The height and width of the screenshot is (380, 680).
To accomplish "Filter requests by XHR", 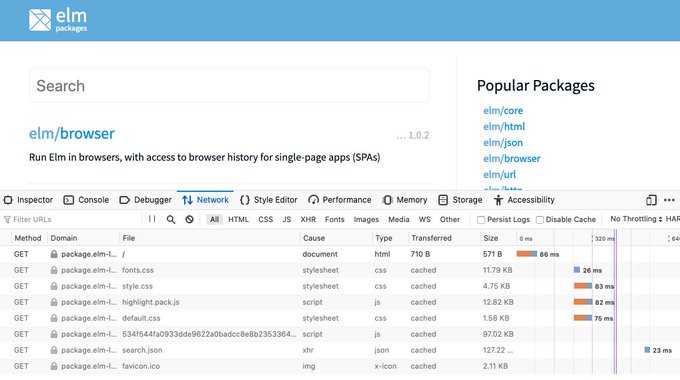I will 308,219.
